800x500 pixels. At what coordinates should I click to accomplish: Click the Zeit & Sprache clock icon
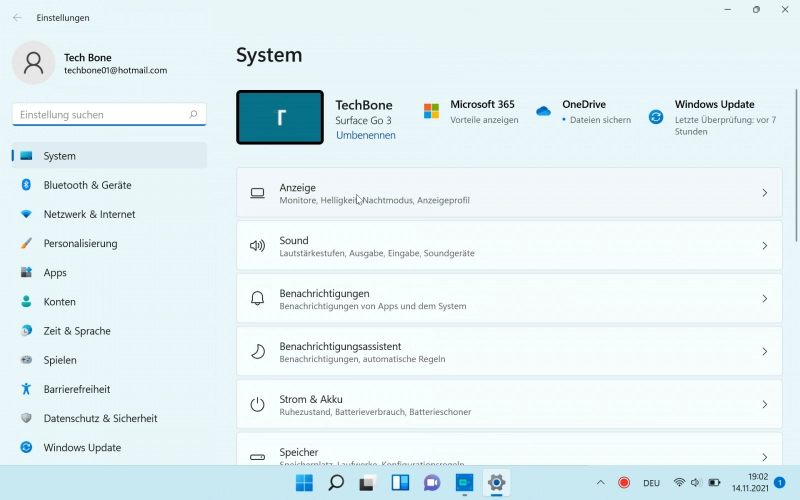point(26,331)
